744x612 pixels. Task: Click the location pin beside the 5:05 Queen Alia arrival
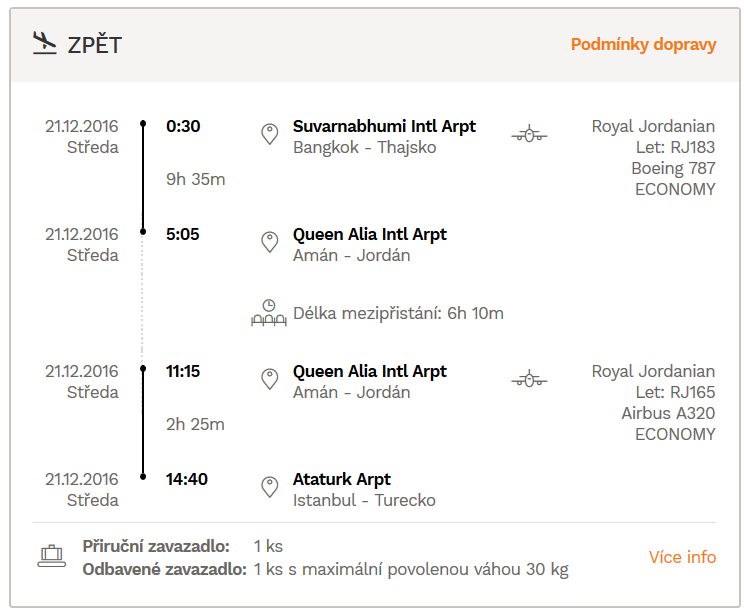(270, 242)
